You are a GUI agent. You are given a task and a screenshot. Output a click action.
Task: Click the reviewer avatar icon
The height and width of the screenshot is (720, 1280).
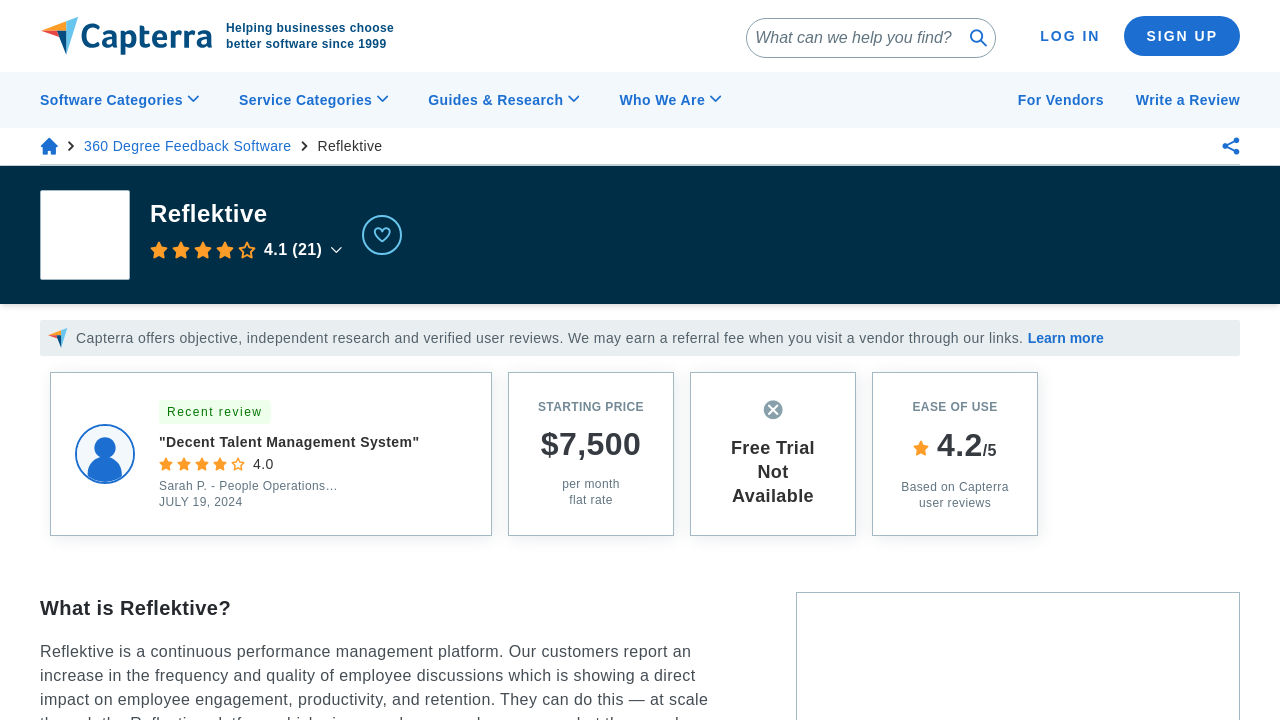(105, 454)
